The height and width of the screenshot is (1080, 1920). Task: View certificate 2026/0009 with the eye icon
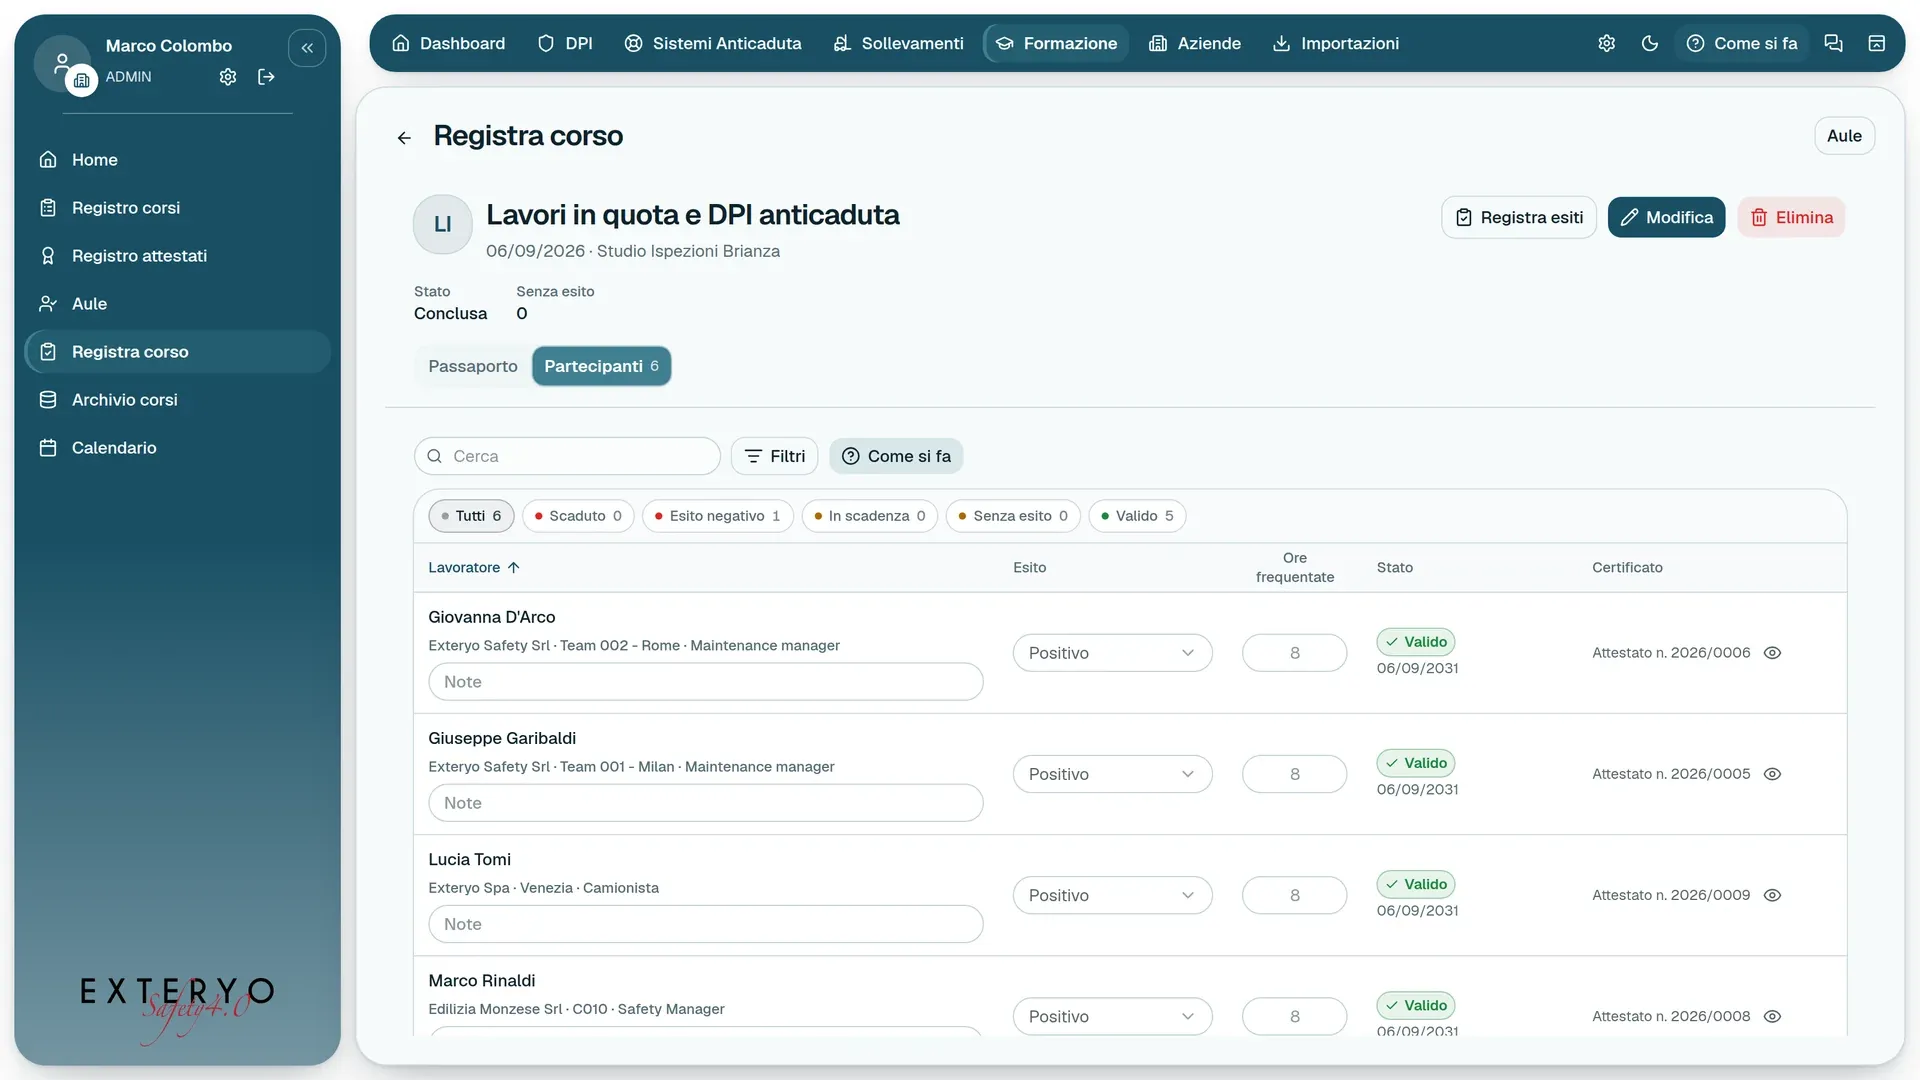1773,895
